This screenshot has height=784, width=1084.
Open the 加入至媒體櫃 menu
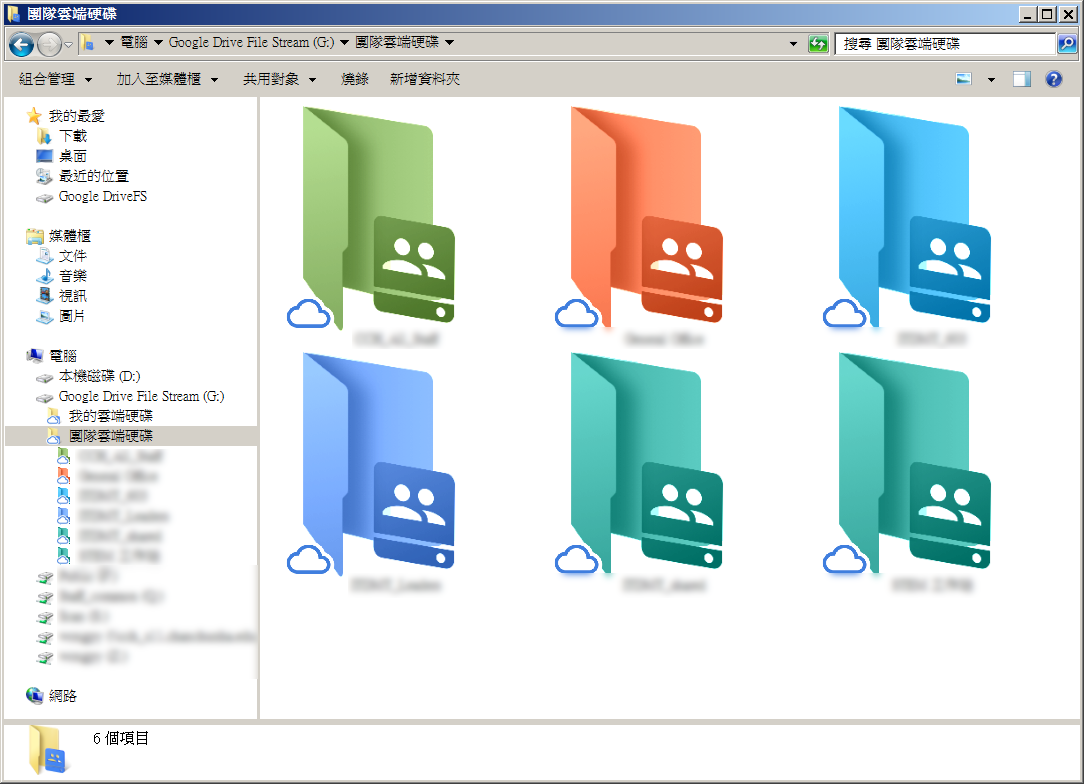167,80
